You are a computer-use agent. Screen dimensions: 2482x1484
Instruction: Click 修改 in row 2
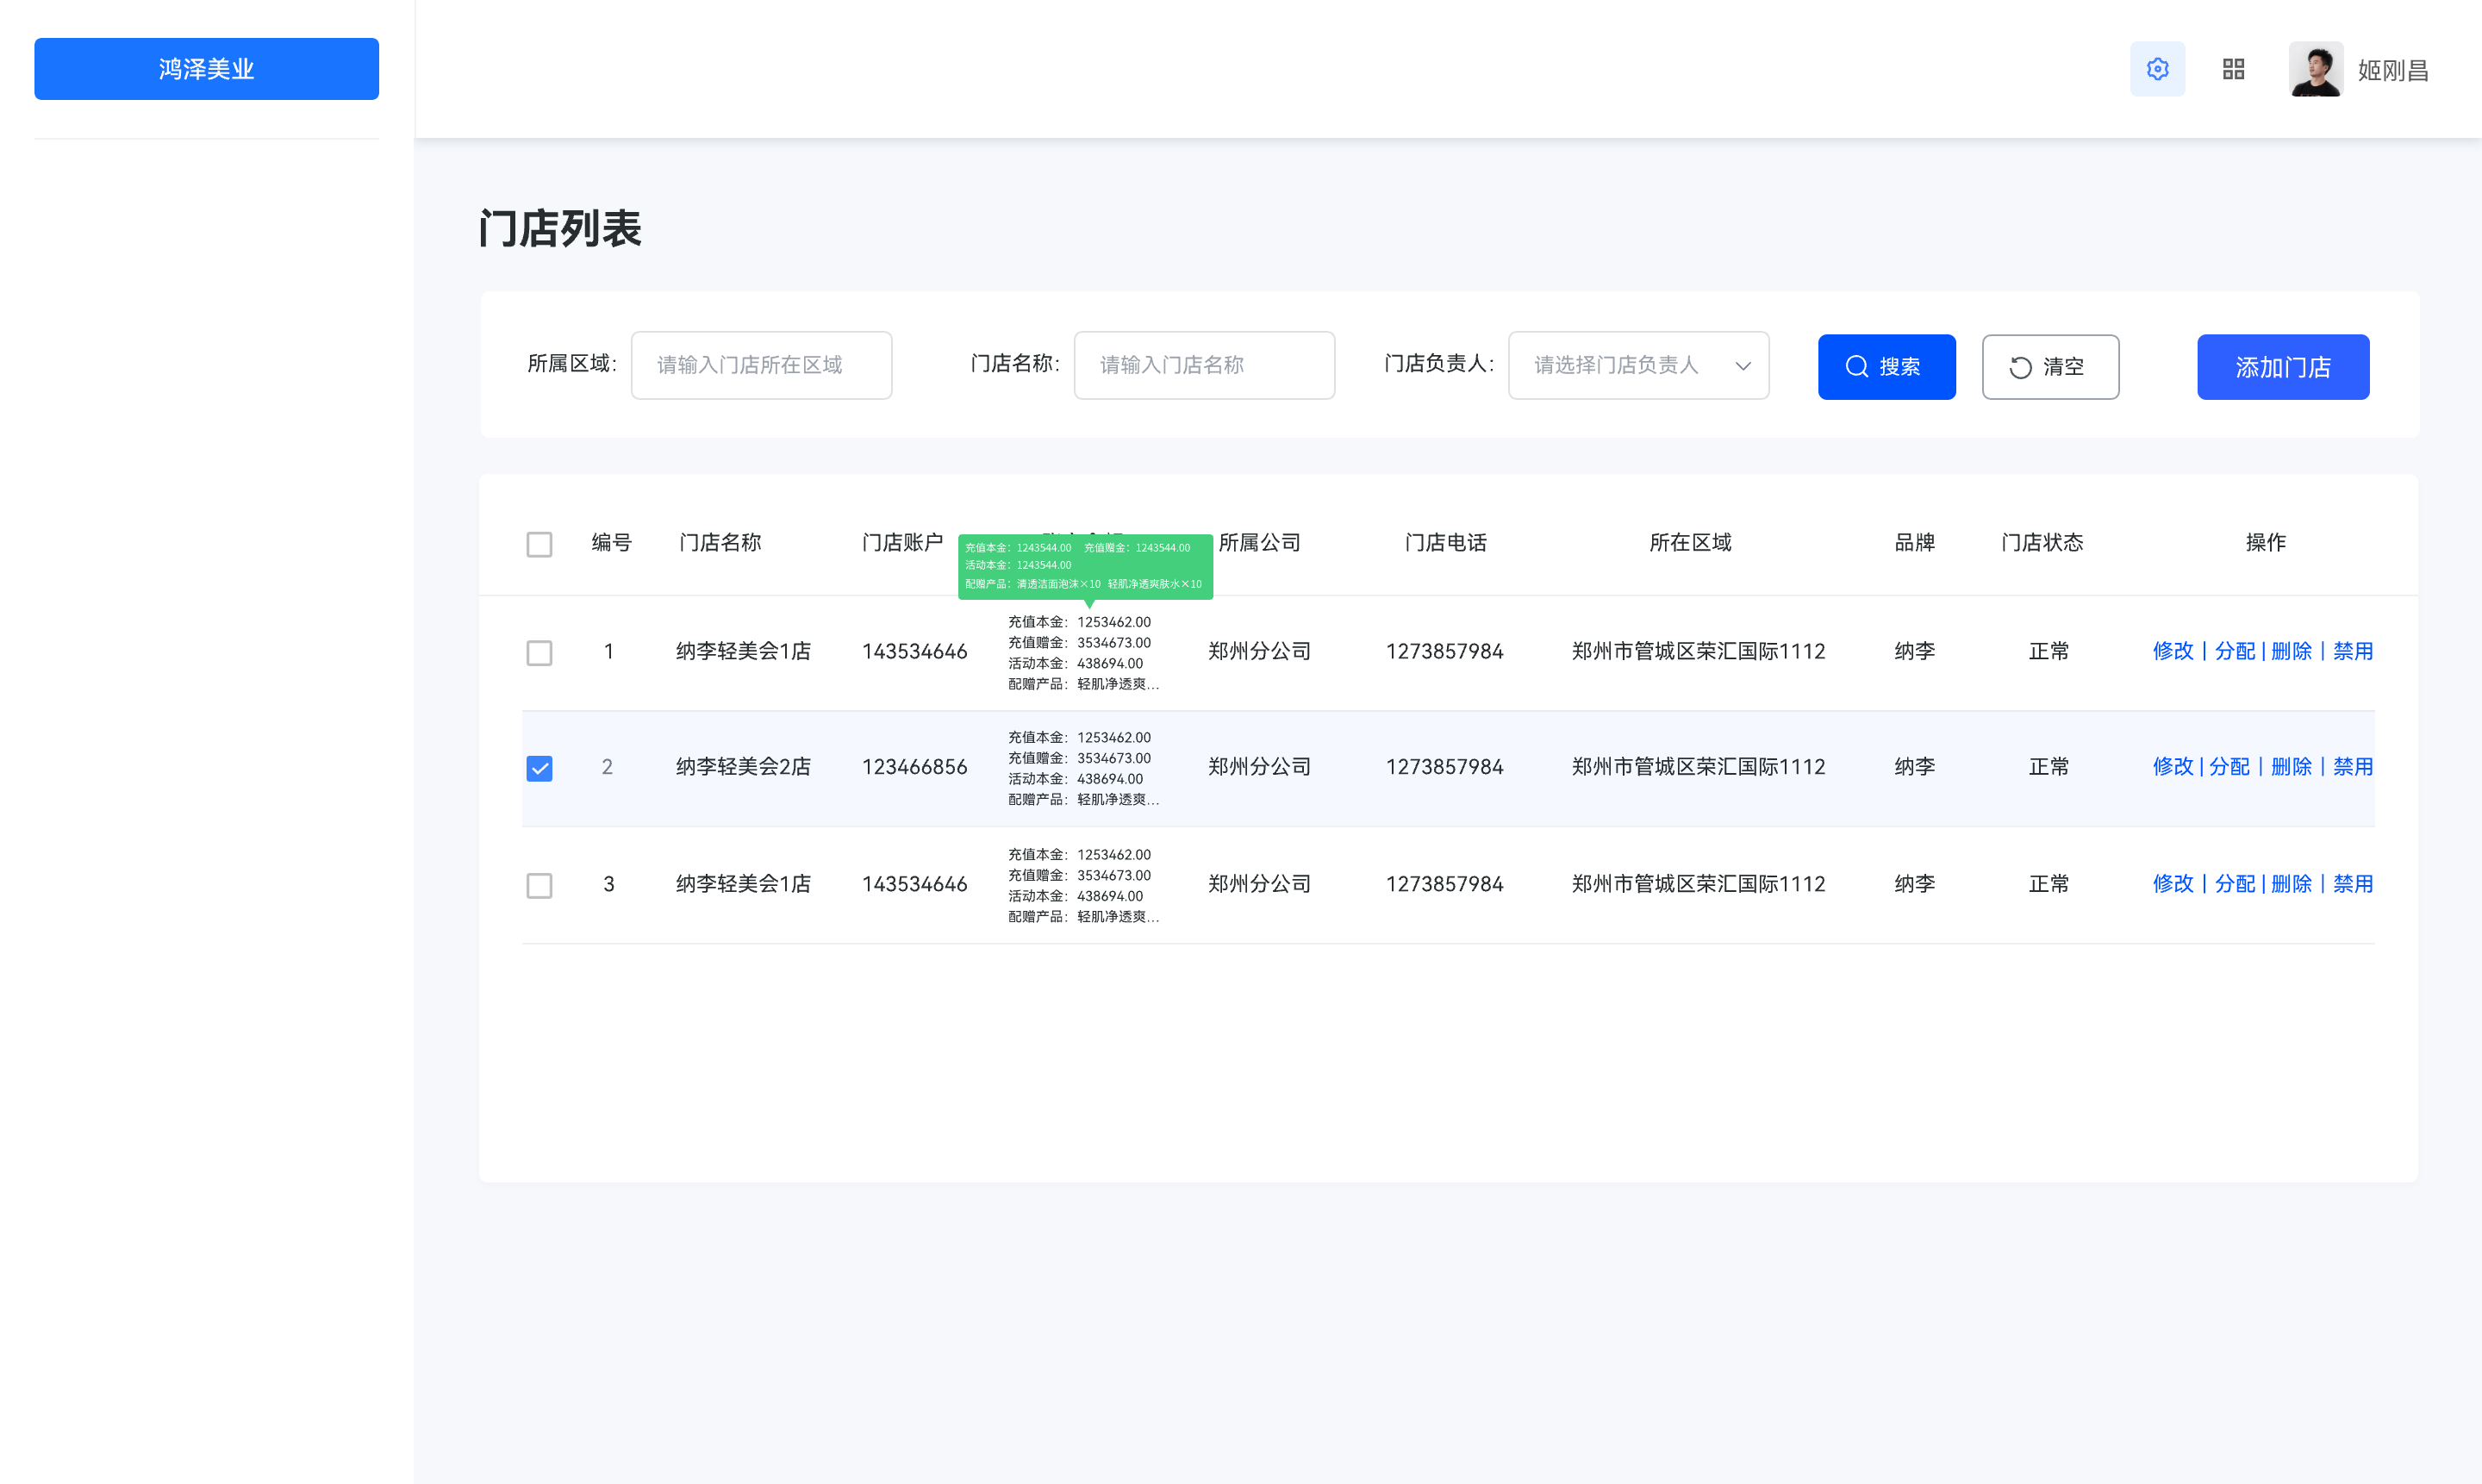2172,766
